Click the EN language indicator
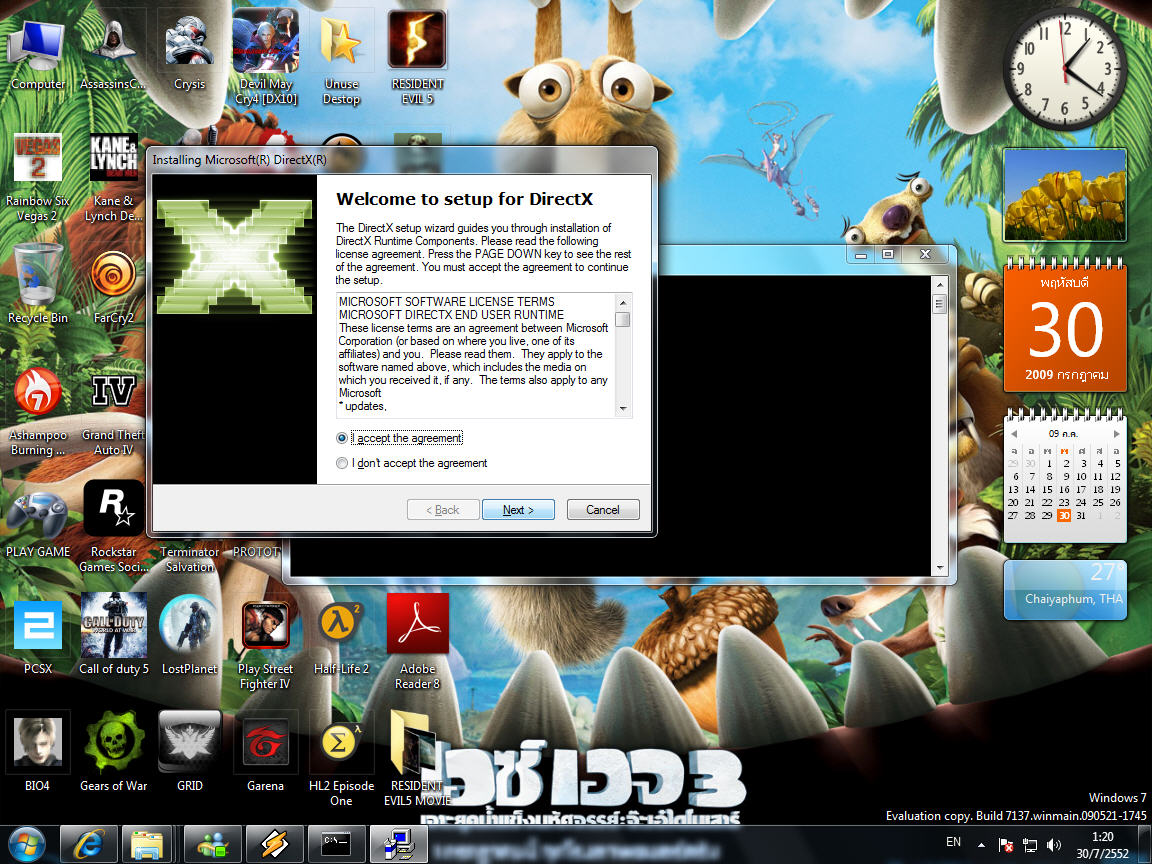This screenshot has height=864, width=1152. tap(953, 842)
